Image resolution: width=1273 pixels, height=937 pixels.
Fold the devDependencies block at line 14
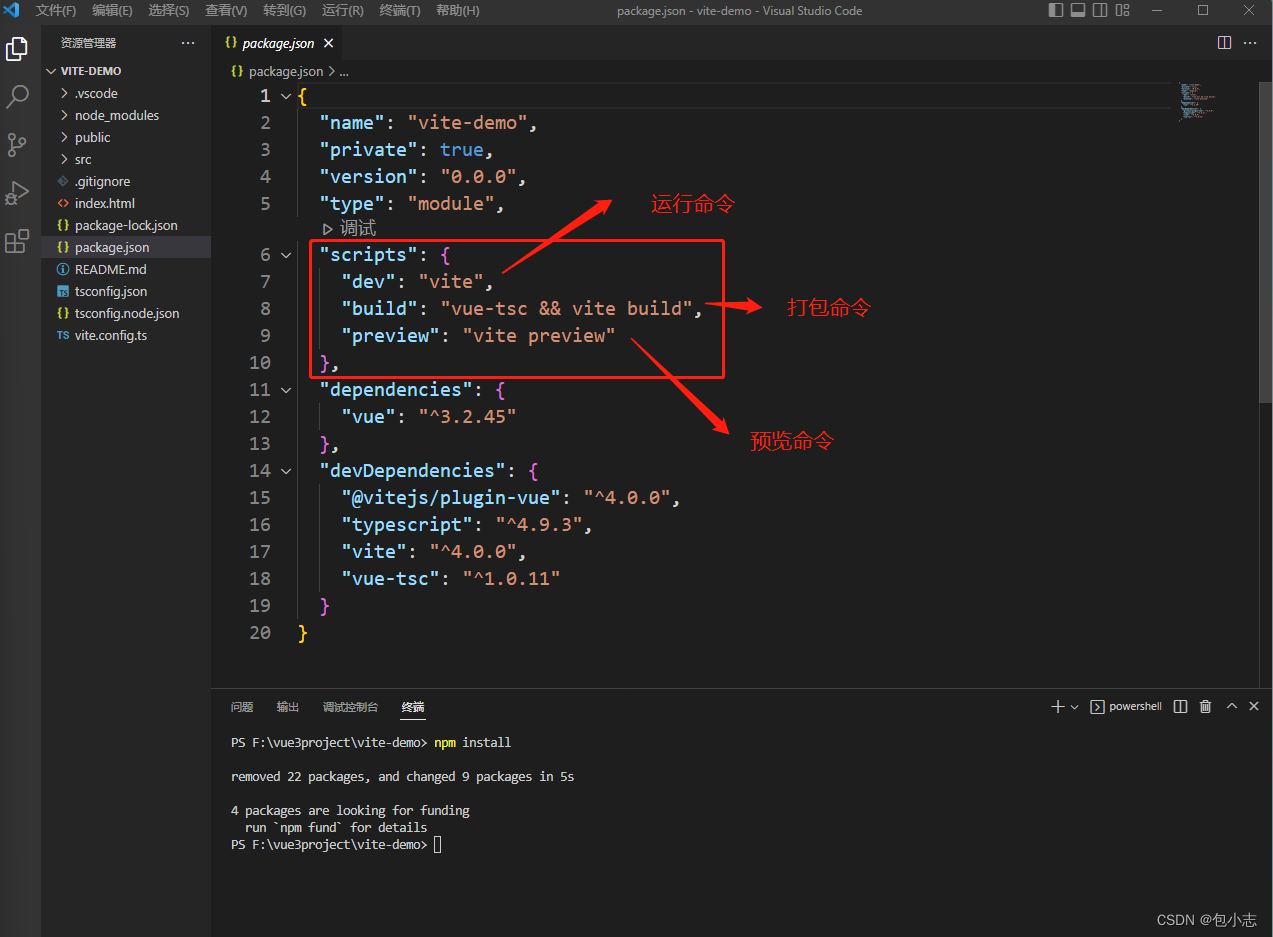click(286, 471)
